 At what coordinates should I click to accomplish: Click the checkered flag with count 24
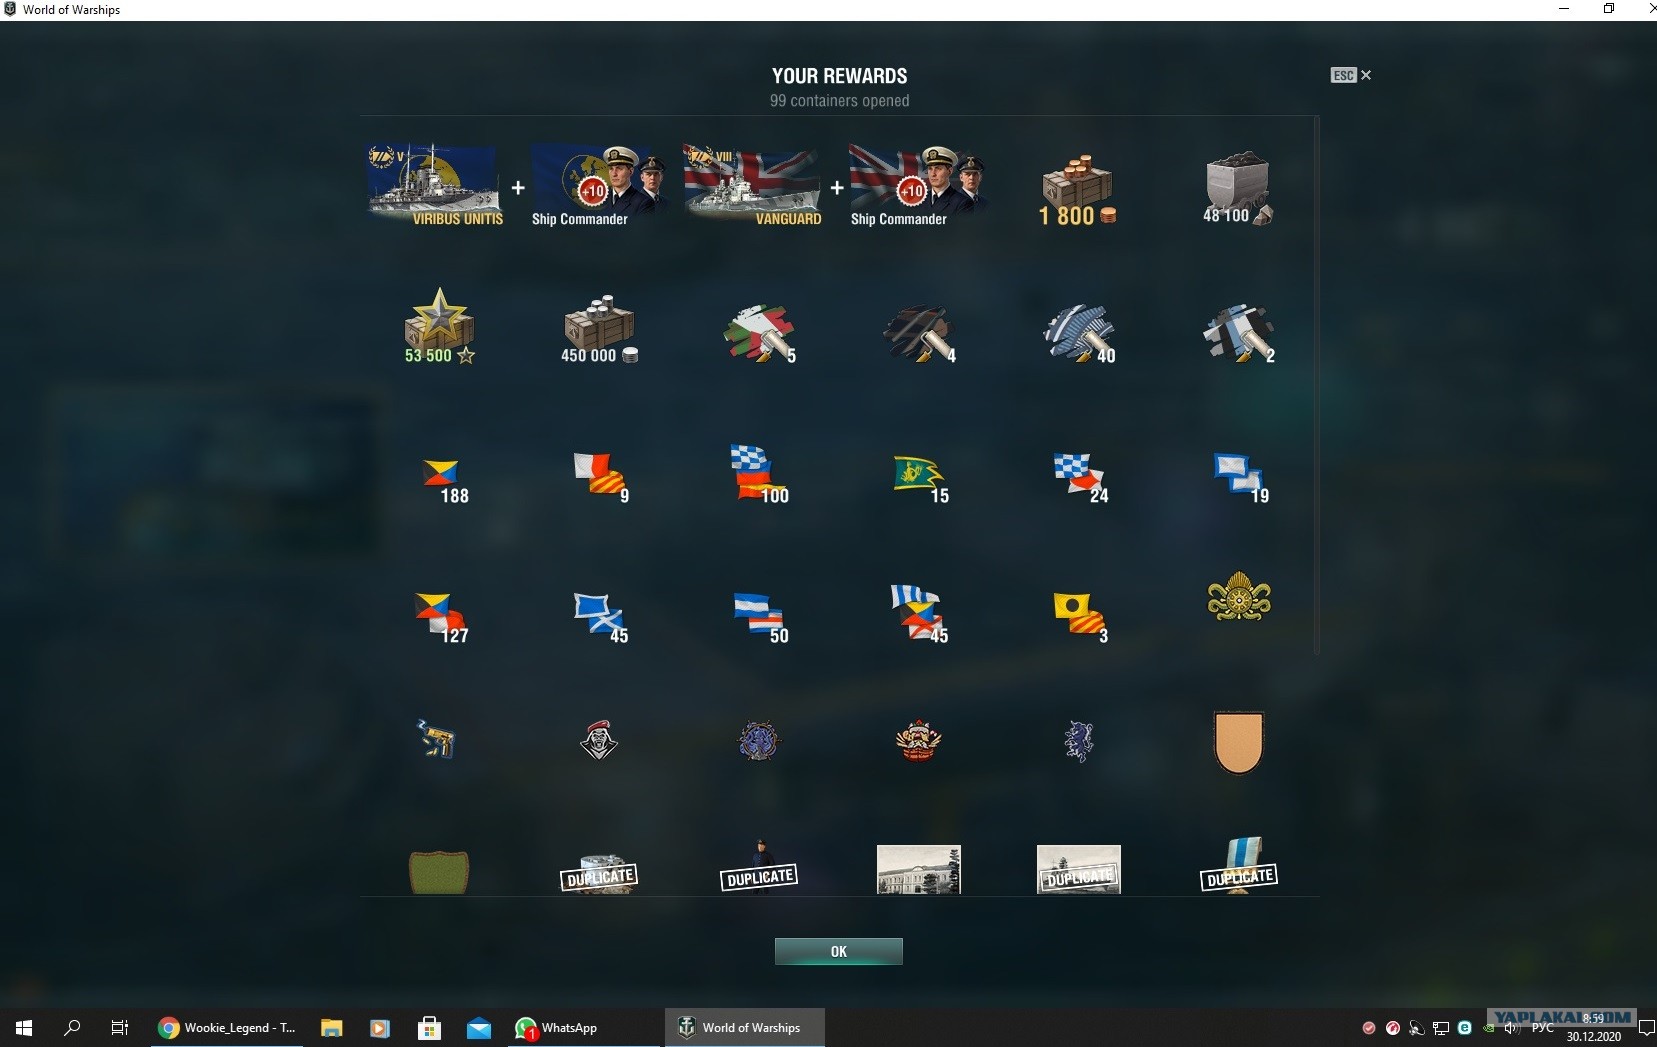point(1081,478)
